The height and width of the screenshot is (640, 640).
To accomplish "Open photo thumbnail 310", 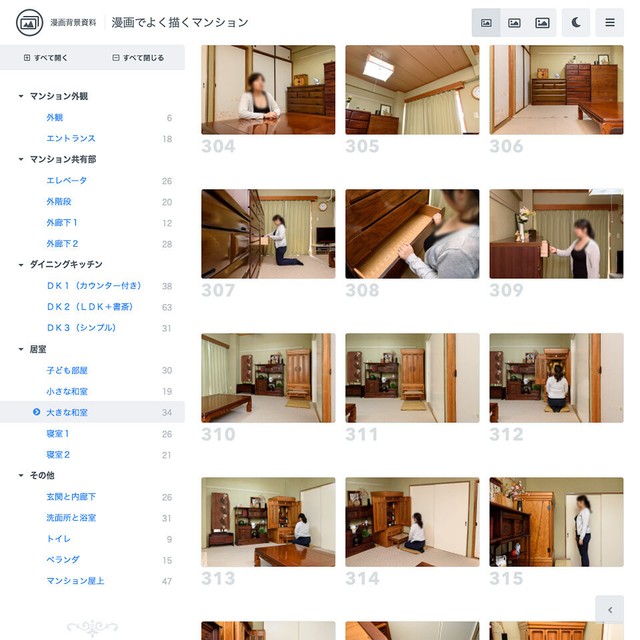I will point(268,378).
